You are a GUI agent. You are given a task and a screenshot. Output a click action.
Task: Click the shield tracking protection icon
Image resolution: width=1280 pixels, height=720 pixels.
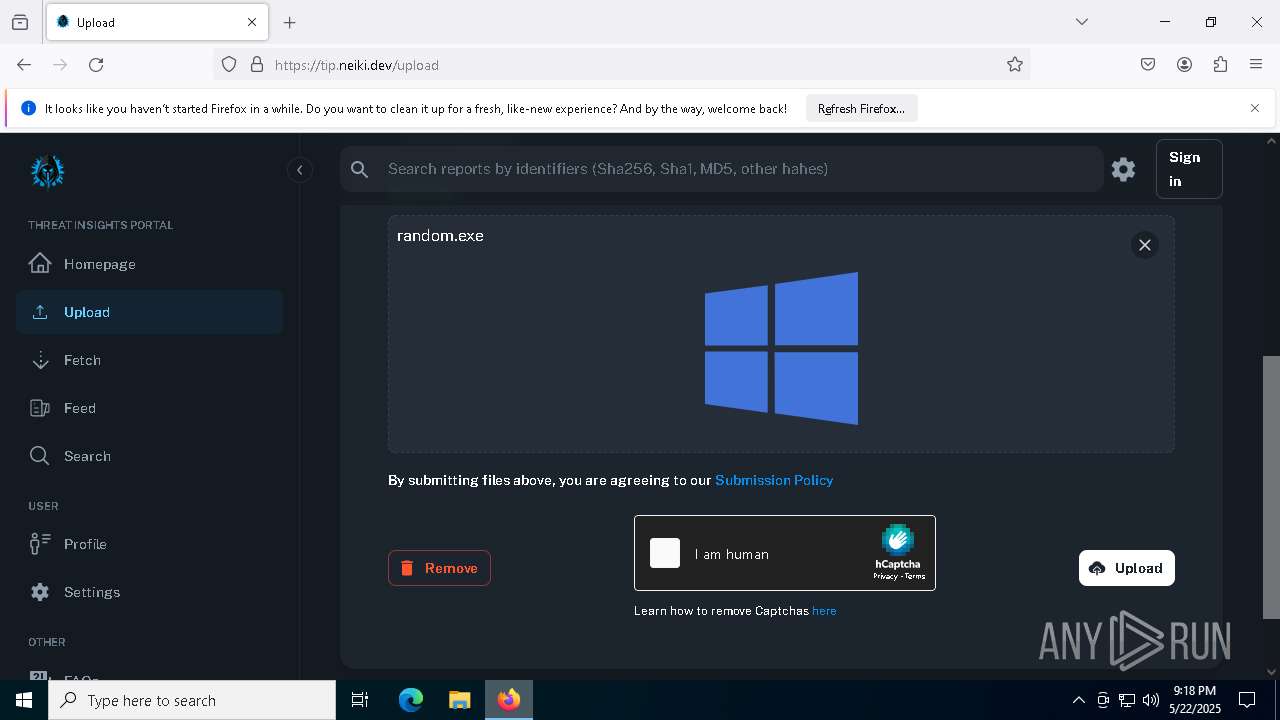pyautogui.click(x=229, y=64)
